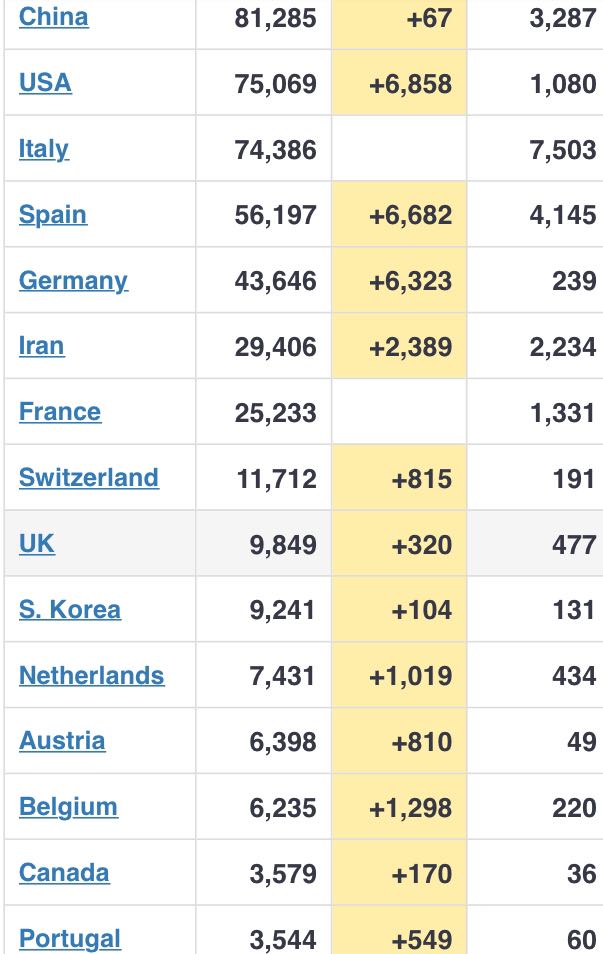Click the Canada country link
603x954 pixels.
[64, 873]
